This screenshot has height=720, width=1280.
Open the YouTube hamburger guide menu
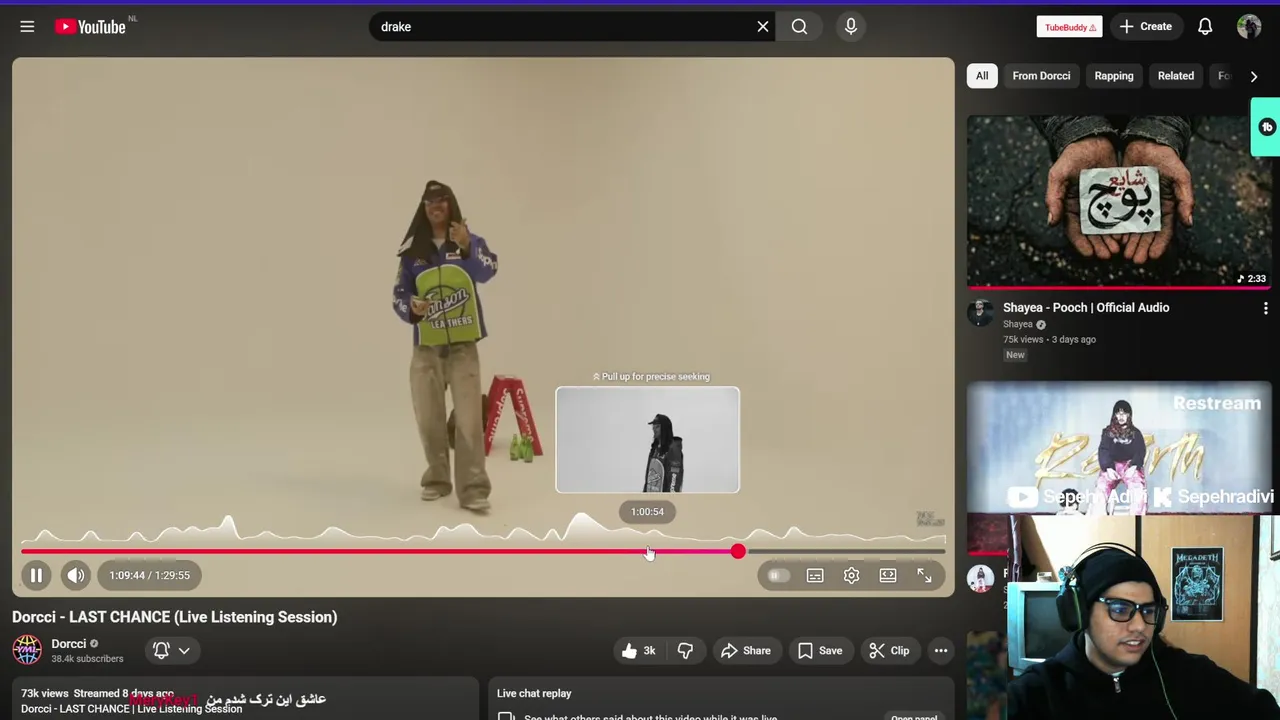[27, 27]
